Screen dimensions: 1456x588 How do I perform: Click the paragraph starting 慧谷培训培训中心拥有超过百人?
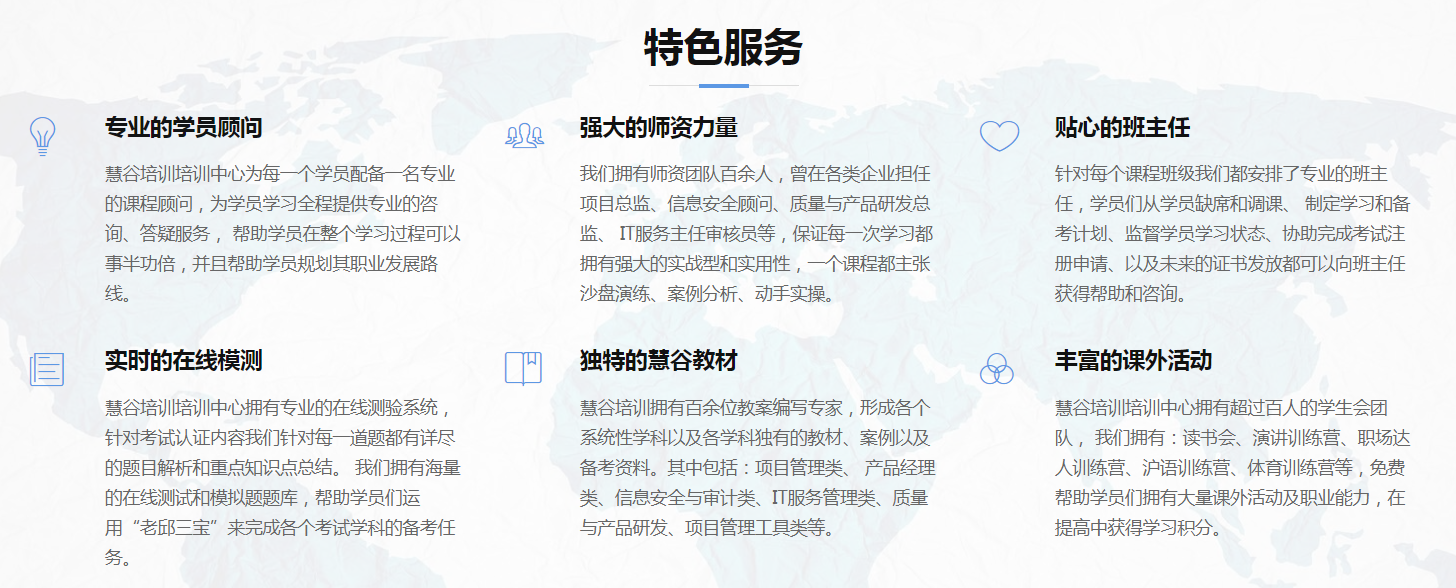point(1232,467)
